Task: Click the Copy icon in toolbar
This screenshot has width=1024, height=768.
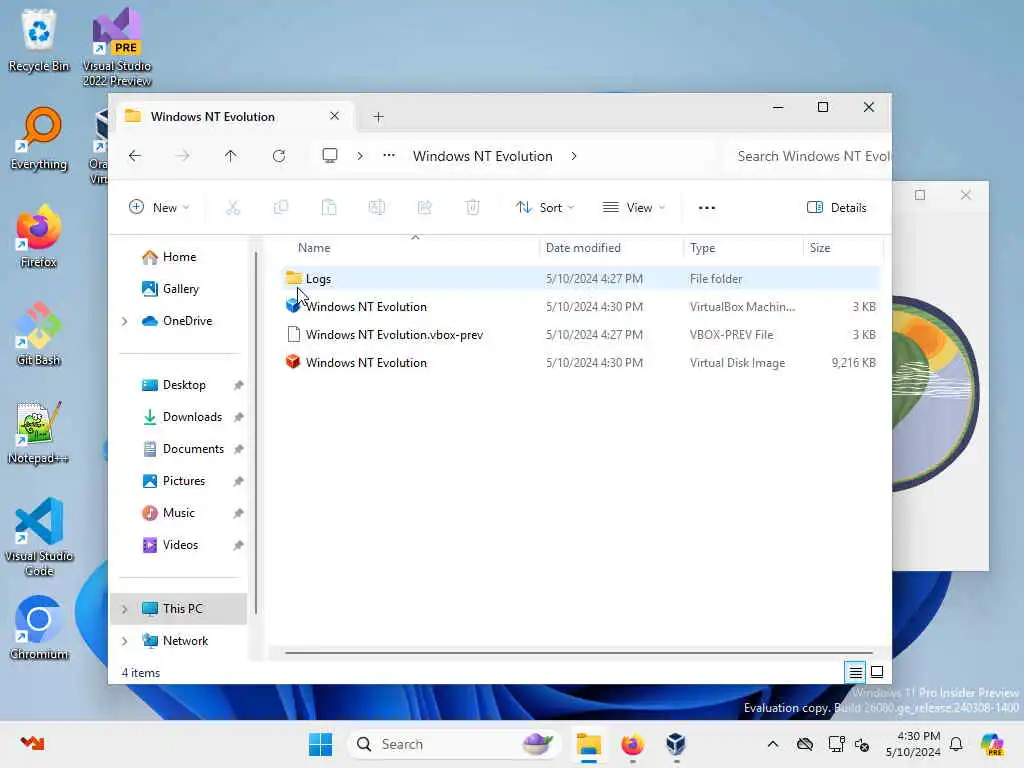Action: 281,208
